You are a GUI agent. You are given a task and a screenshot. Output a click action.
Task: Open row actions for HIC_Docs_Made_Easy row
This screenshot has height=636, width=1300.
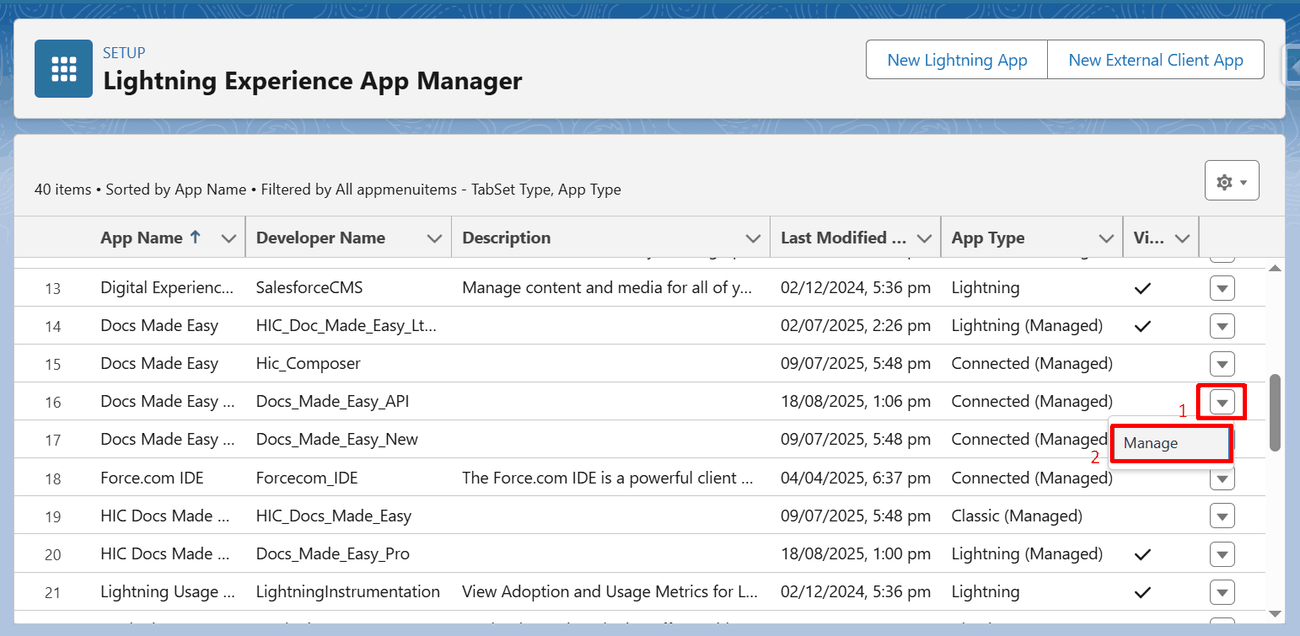coord(1222,516)
